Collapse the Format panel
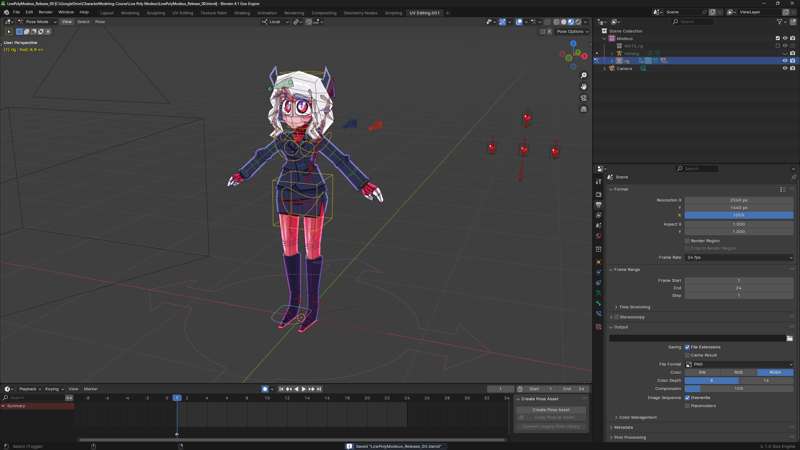The height and width of the screenshot is (450, 800). [619, 189]
